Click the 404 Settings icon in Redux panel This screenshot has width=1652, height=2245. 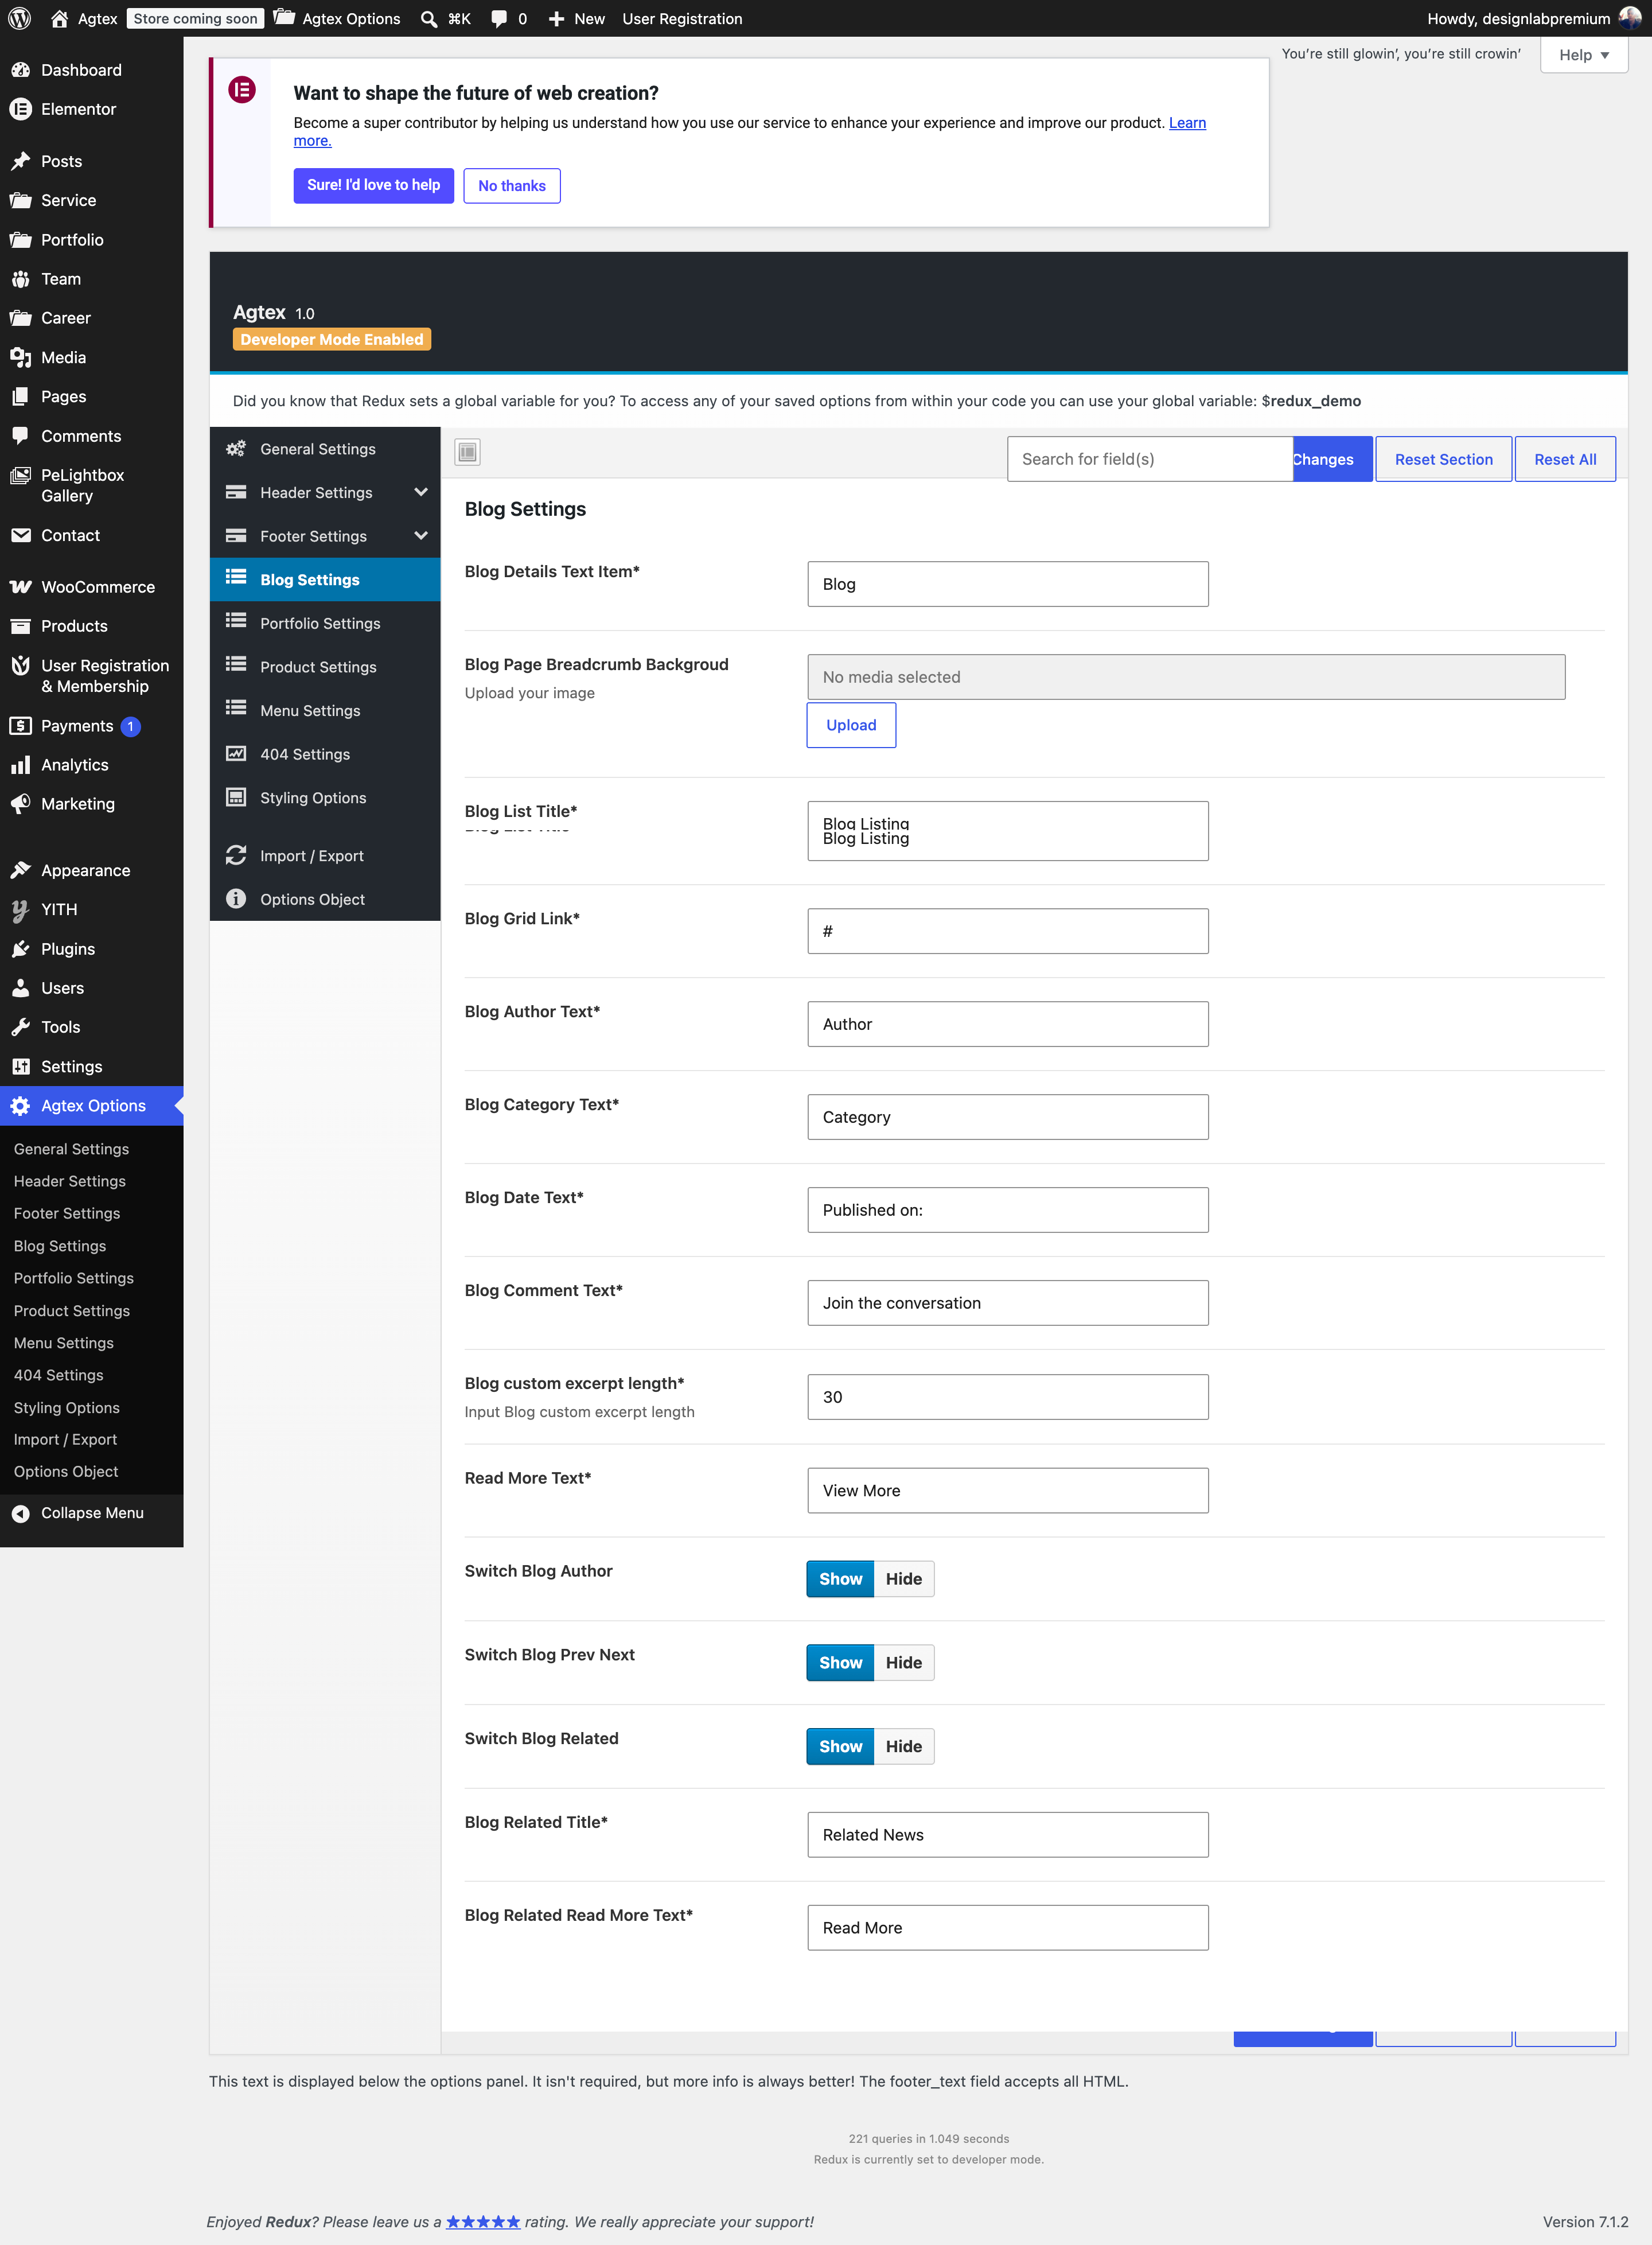tap(236, 754)
